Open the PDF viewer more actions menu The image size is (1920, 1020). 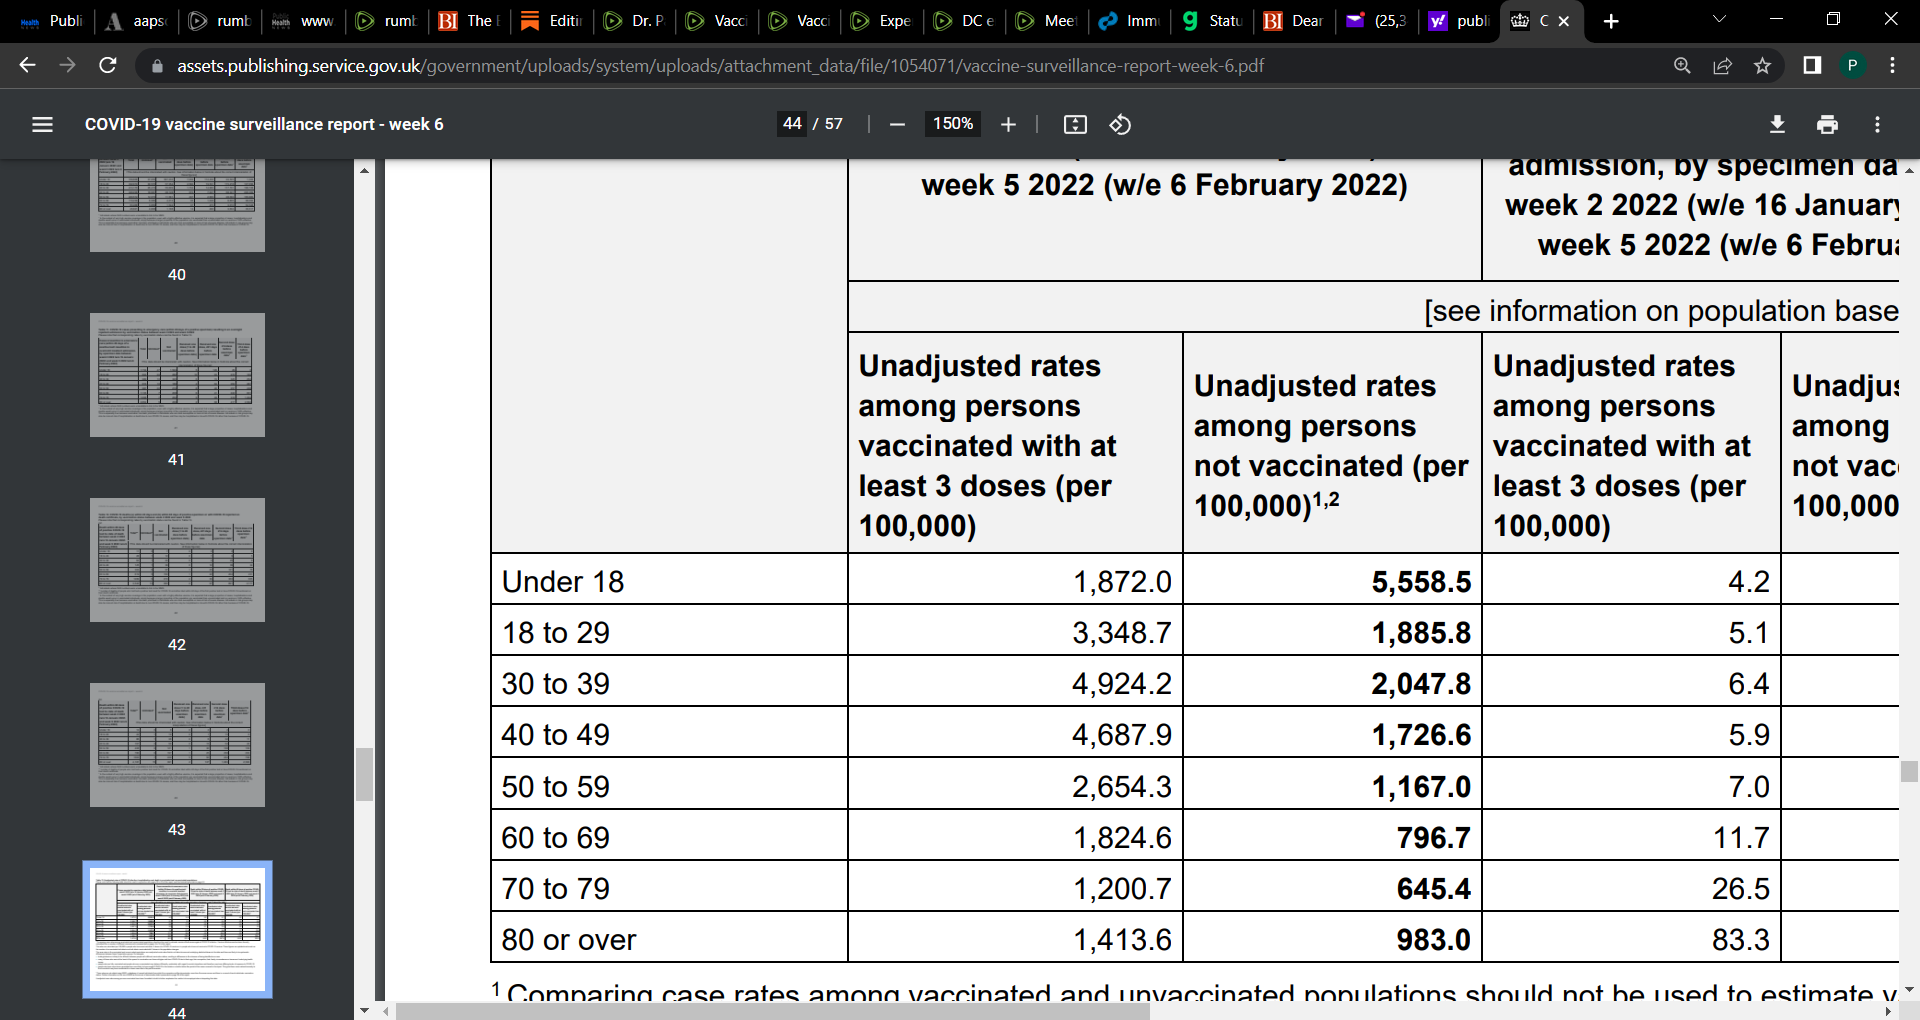1877,124
